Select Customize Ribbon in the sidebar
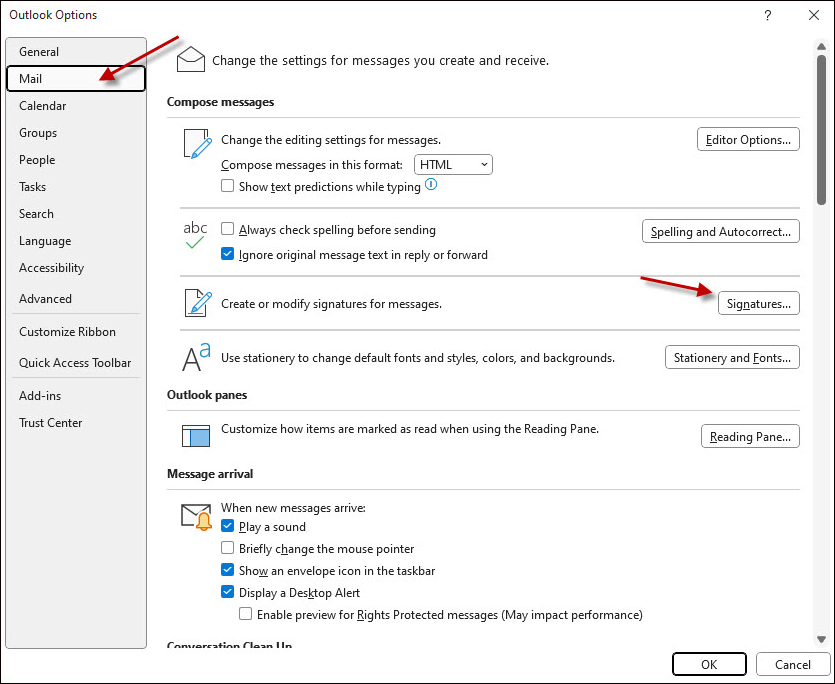Image resolution: width=835 pixels, height=684 pixels. (76, 332)
